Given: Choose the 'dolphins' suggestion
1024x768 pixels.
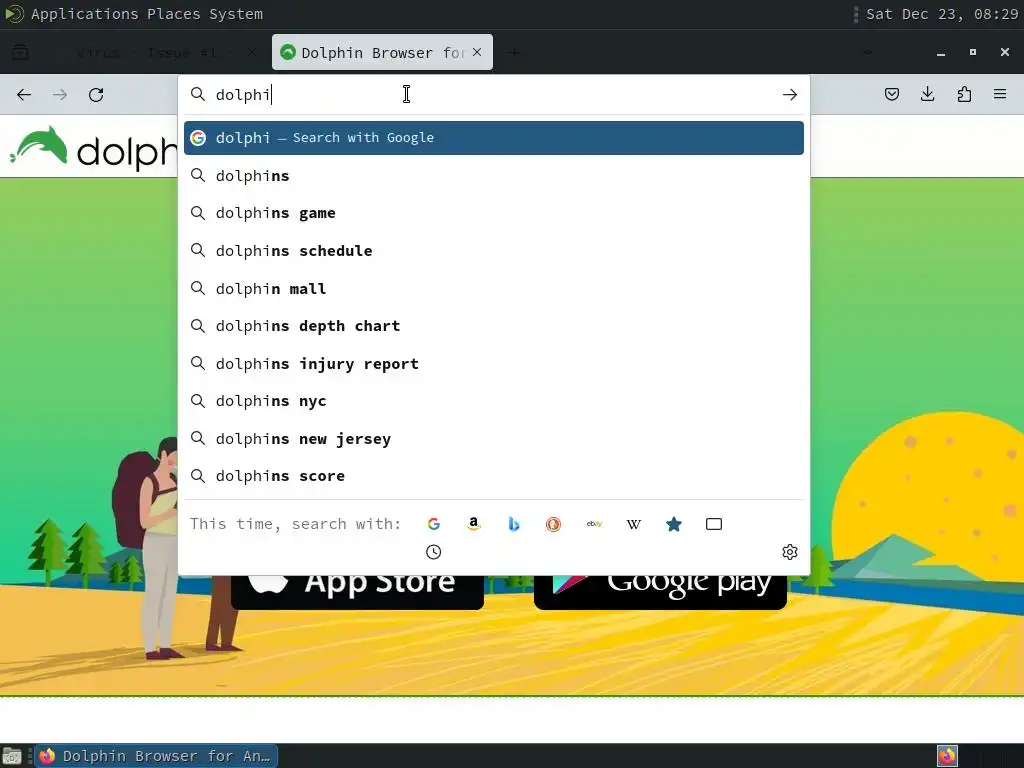Looking at the screenshot, I should pyautogui.click(x=494, y=176).
